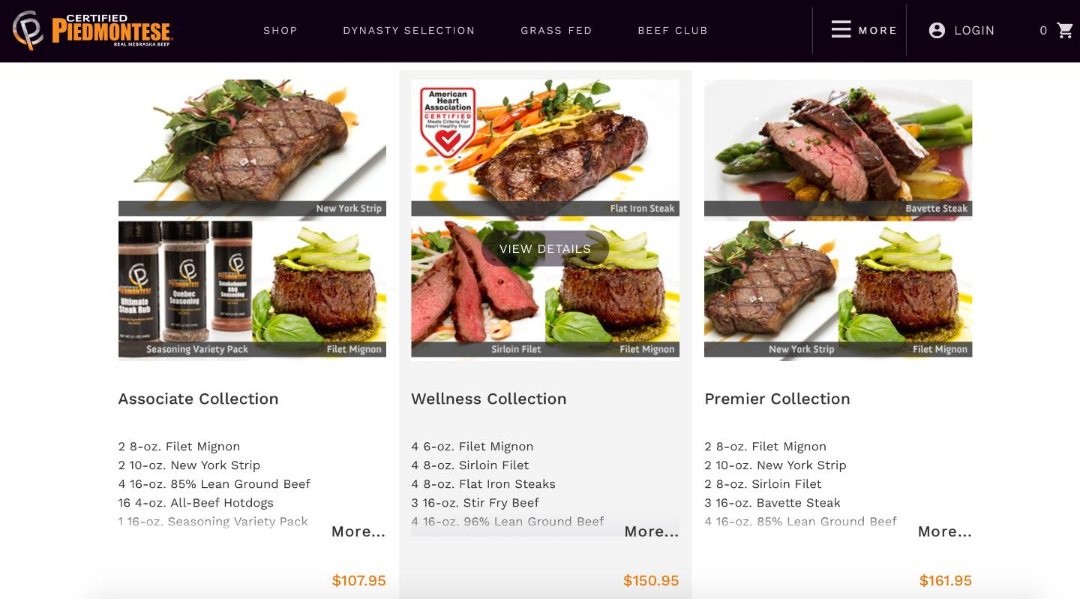This screenshot has width=1080, height=599.
Task: Expand More under Wellness Collection
Action: click(652, 532)
